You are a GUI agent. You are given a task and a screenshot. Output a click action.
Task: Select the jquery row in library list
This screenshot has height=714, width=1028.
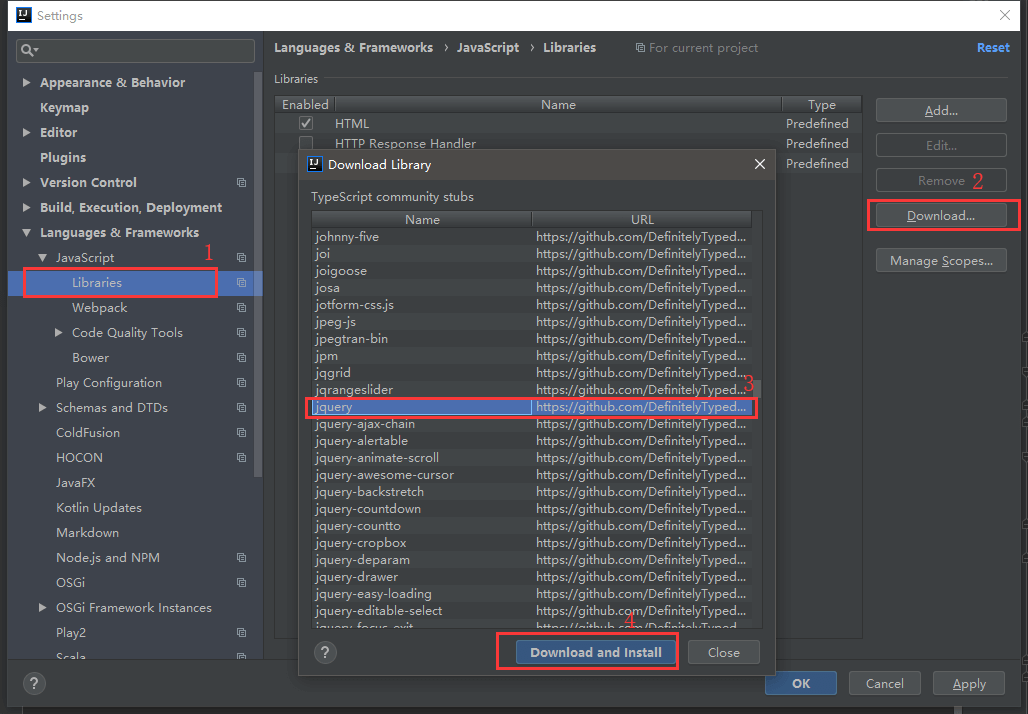click(x=532, y=407)
